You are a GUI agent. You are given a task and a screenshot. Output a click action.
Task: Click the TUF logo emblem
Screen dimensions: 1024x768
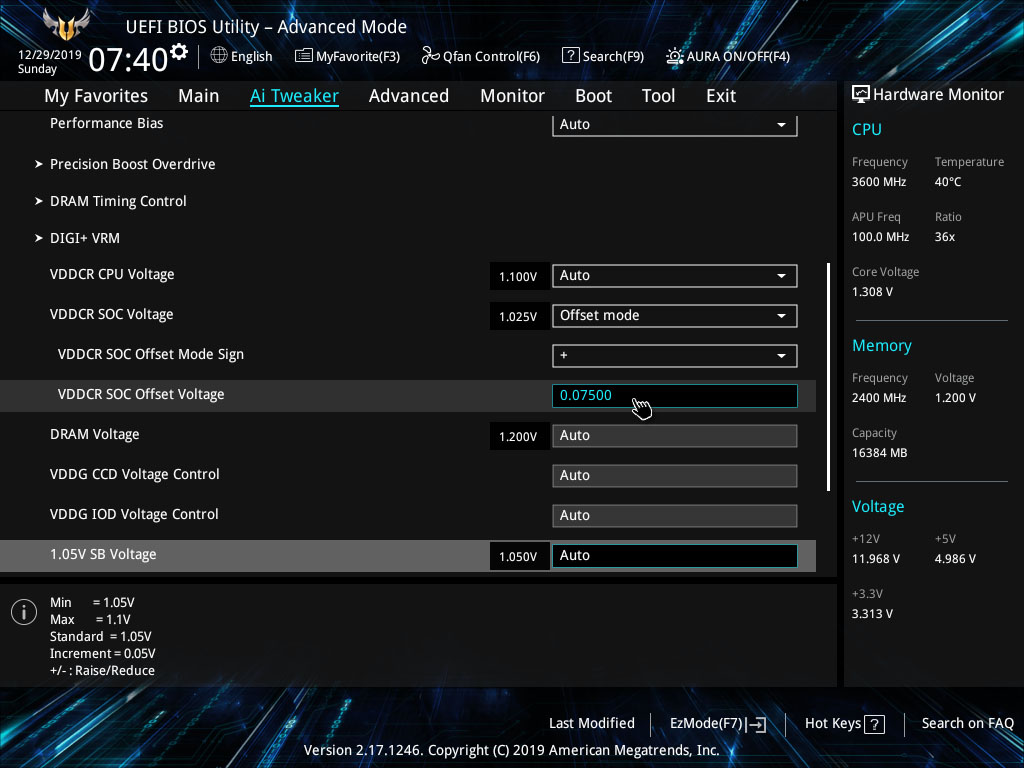(x=66, y=25)
